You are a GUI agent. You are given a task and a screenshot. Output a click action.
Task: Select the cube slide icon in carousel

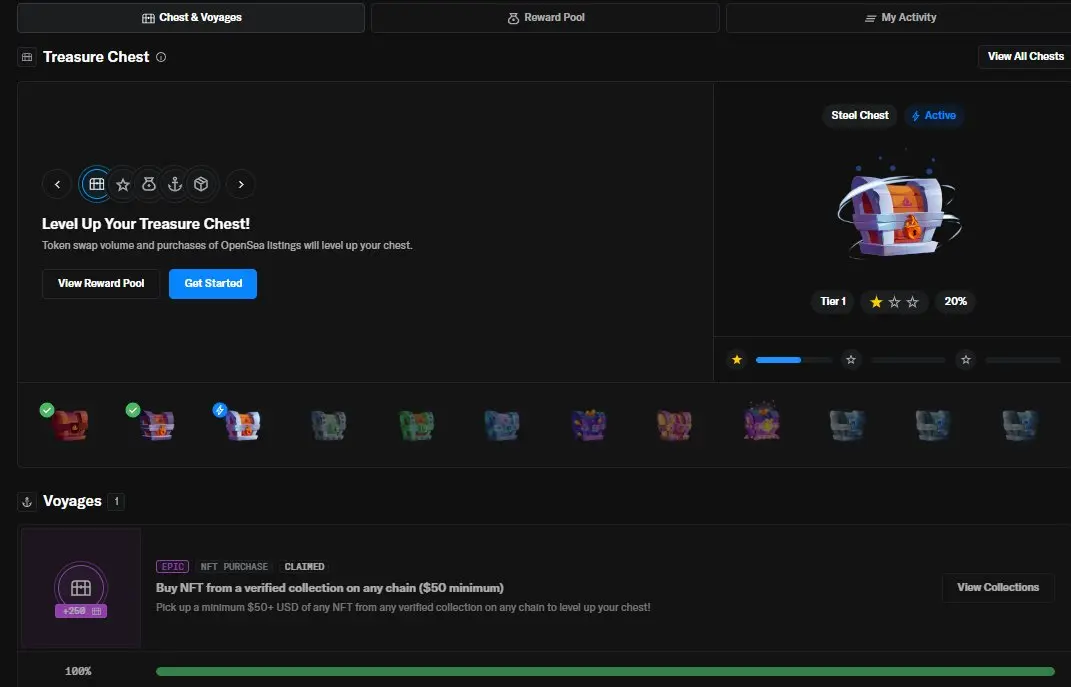[x=201, y=184]
